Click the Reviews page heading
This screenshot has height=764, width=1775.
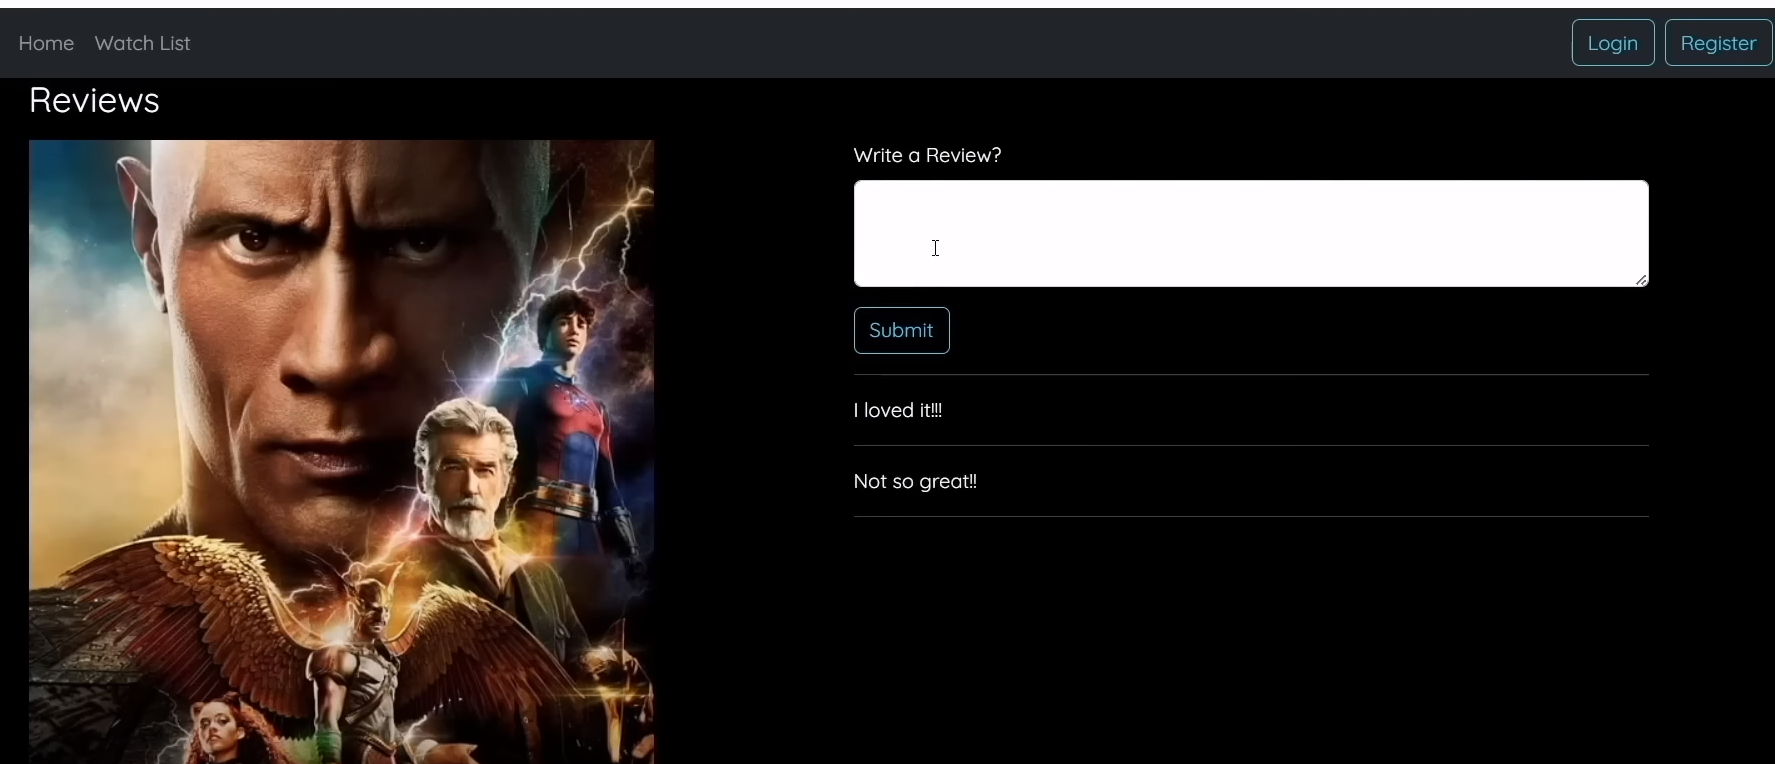point(94,100)
